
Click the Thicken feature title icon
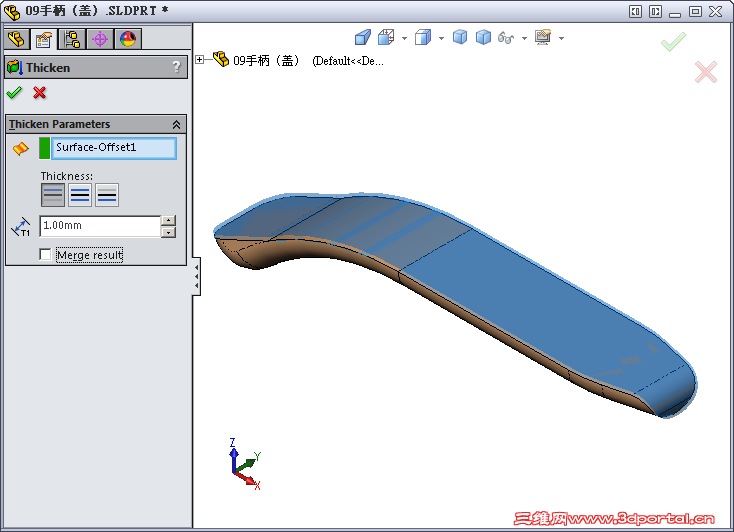coord(15,67)
